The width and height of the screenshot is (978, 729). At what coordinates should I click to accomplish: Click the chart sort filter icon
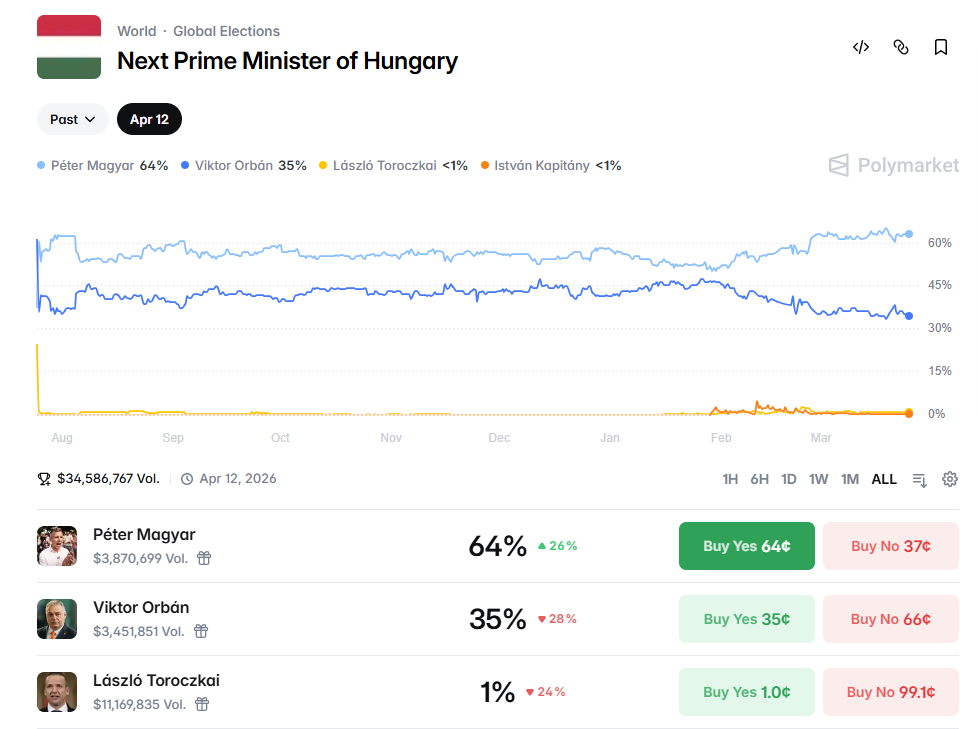(x=920, y=479)
